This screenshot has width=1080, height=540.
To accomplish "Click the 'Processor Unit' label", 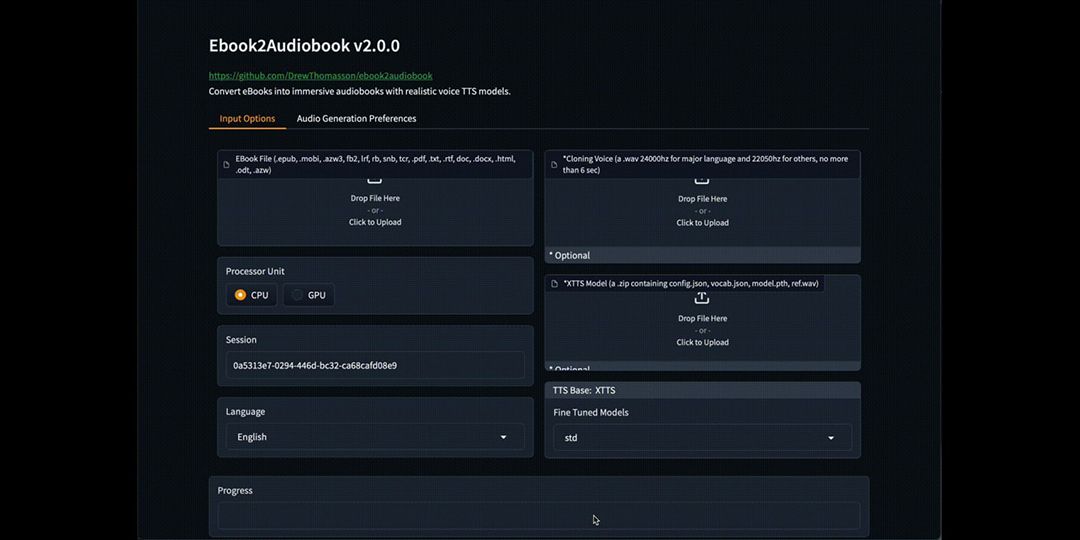I will tap(256, 271).
